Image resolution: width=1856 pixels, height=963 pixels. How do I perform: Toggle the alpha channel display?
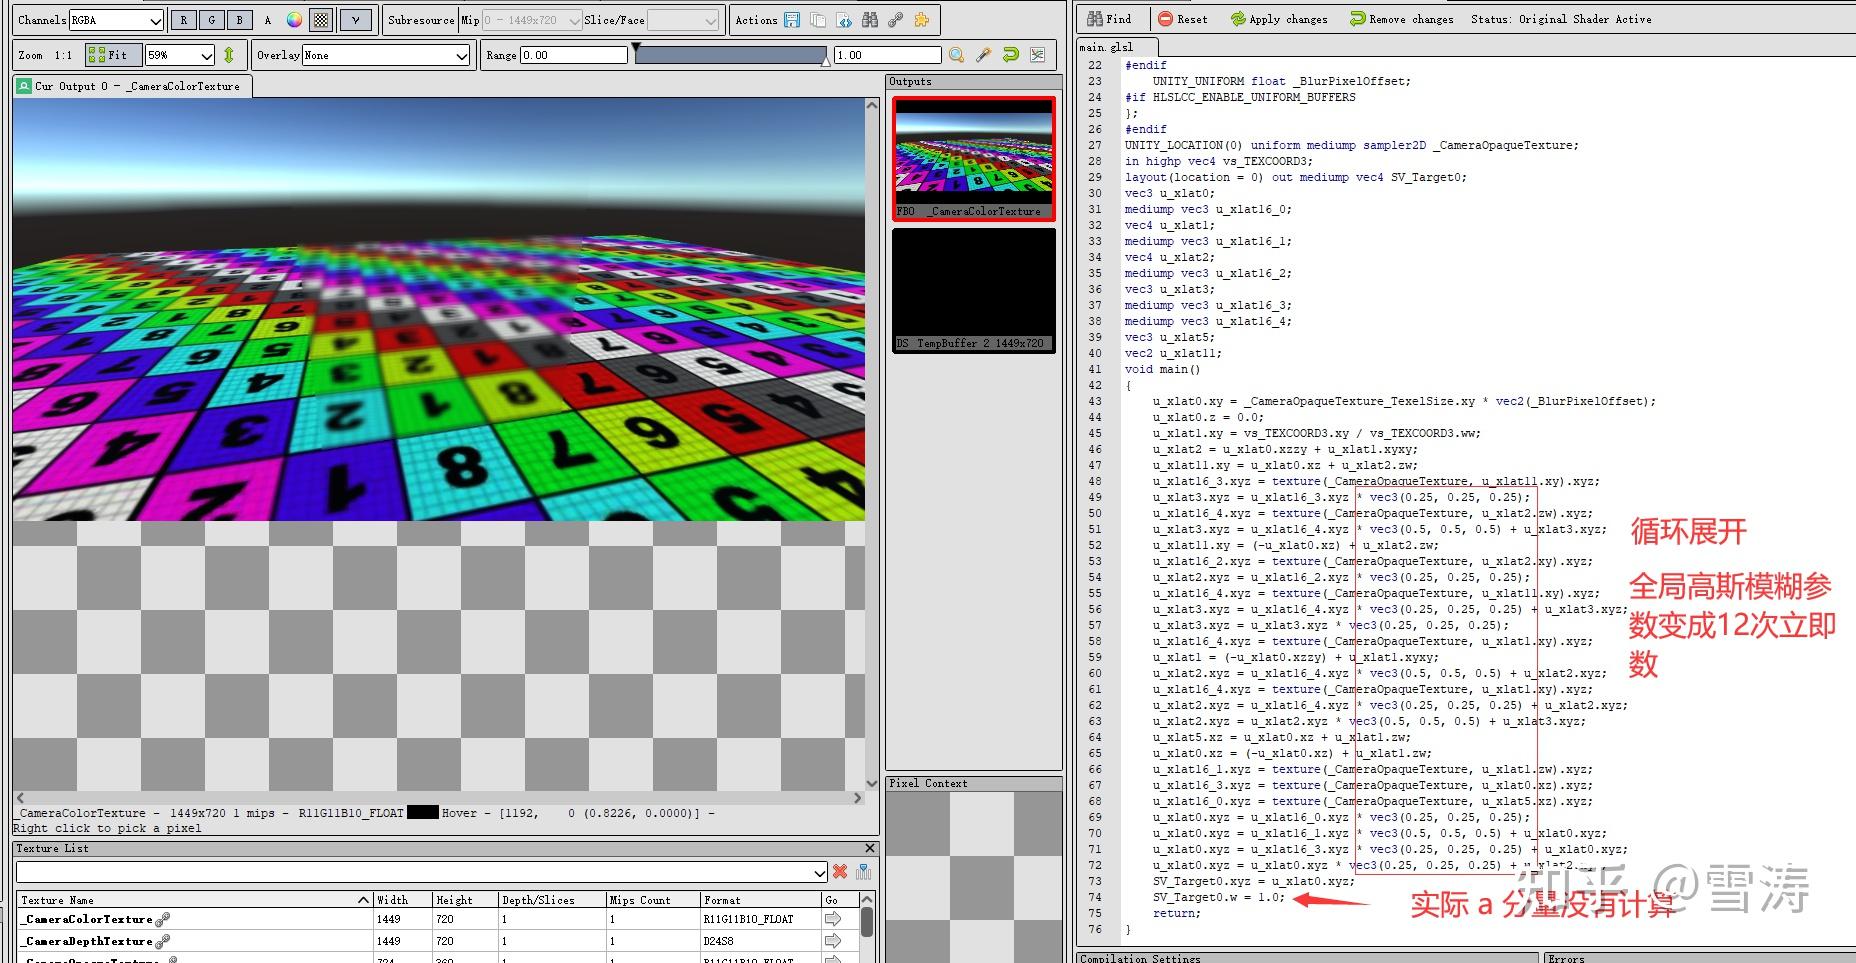267,19
